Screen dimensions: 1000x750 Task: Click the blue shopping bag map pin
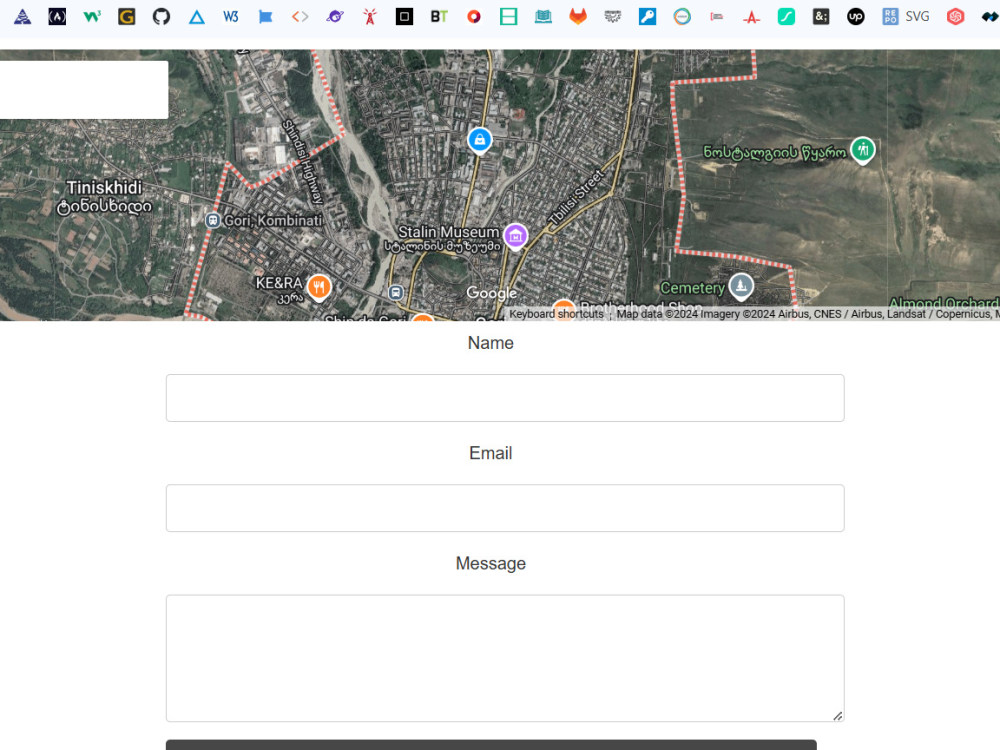point(480,140)
